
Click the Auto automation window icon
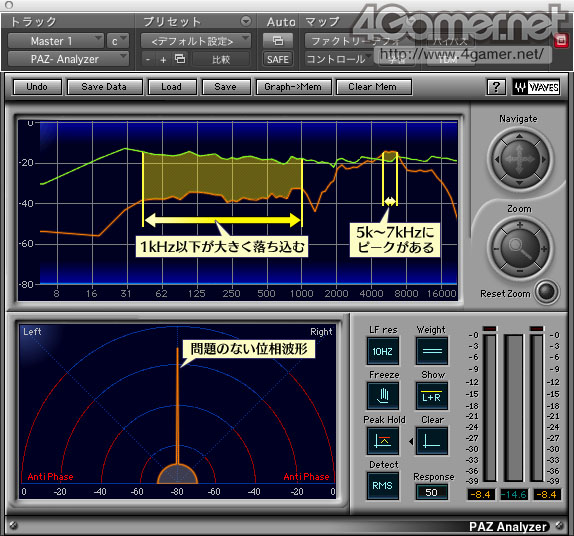278,40
